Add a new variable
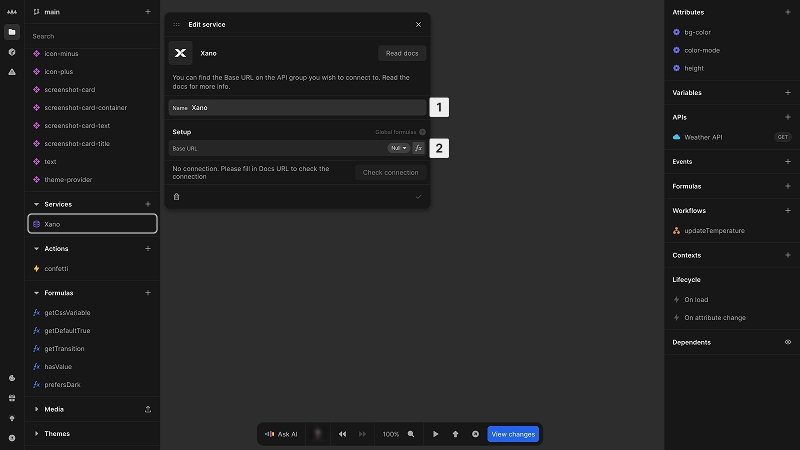This screenshot has width=800, height=450. [788, 93]
